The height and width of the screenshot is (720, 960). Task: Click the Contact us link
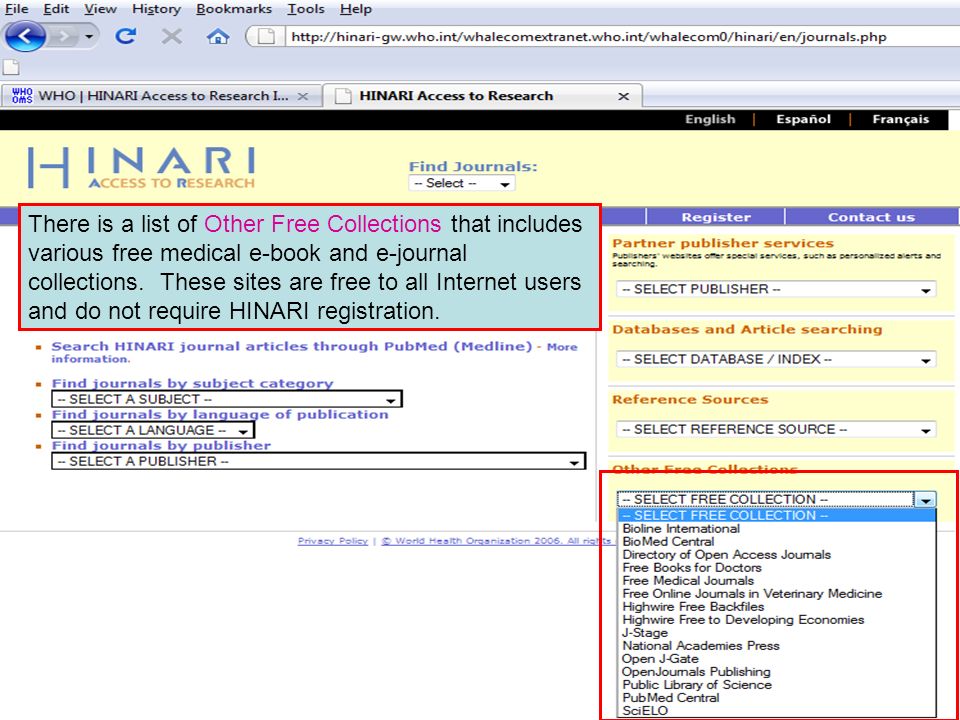[871, 217]
